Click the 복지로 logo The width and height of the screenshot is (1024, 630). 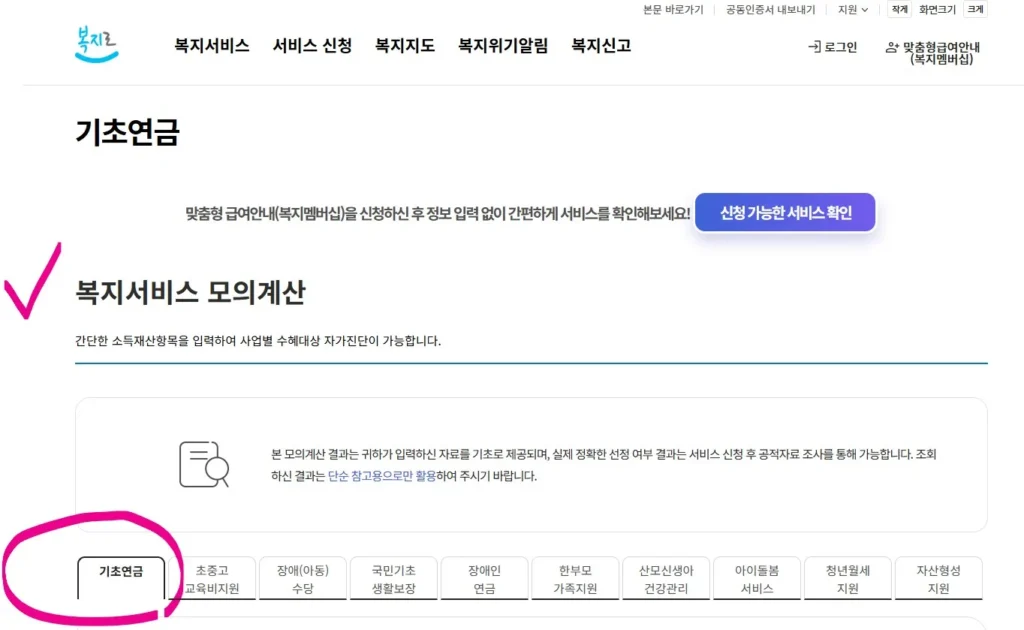click(95, 42)
